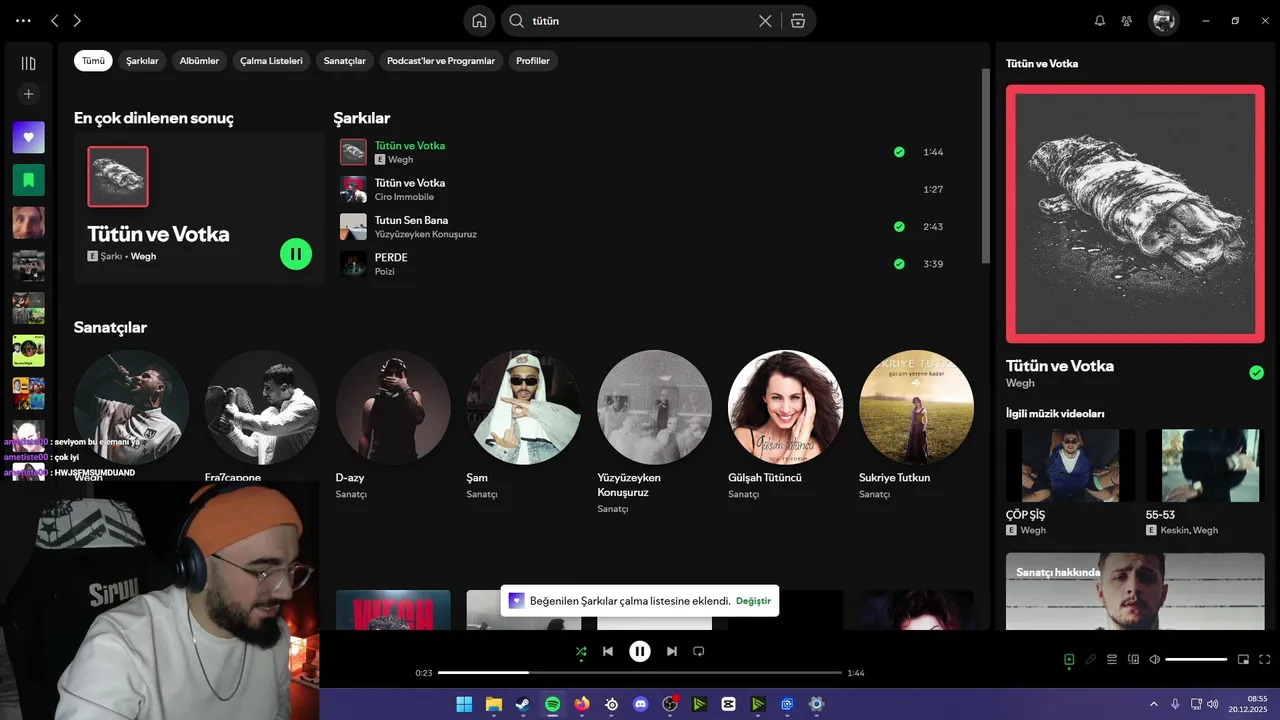Open the queue icon
Image resolution: width=1280 pixels, height=720 pixels.
click(x=1112, y=659)
